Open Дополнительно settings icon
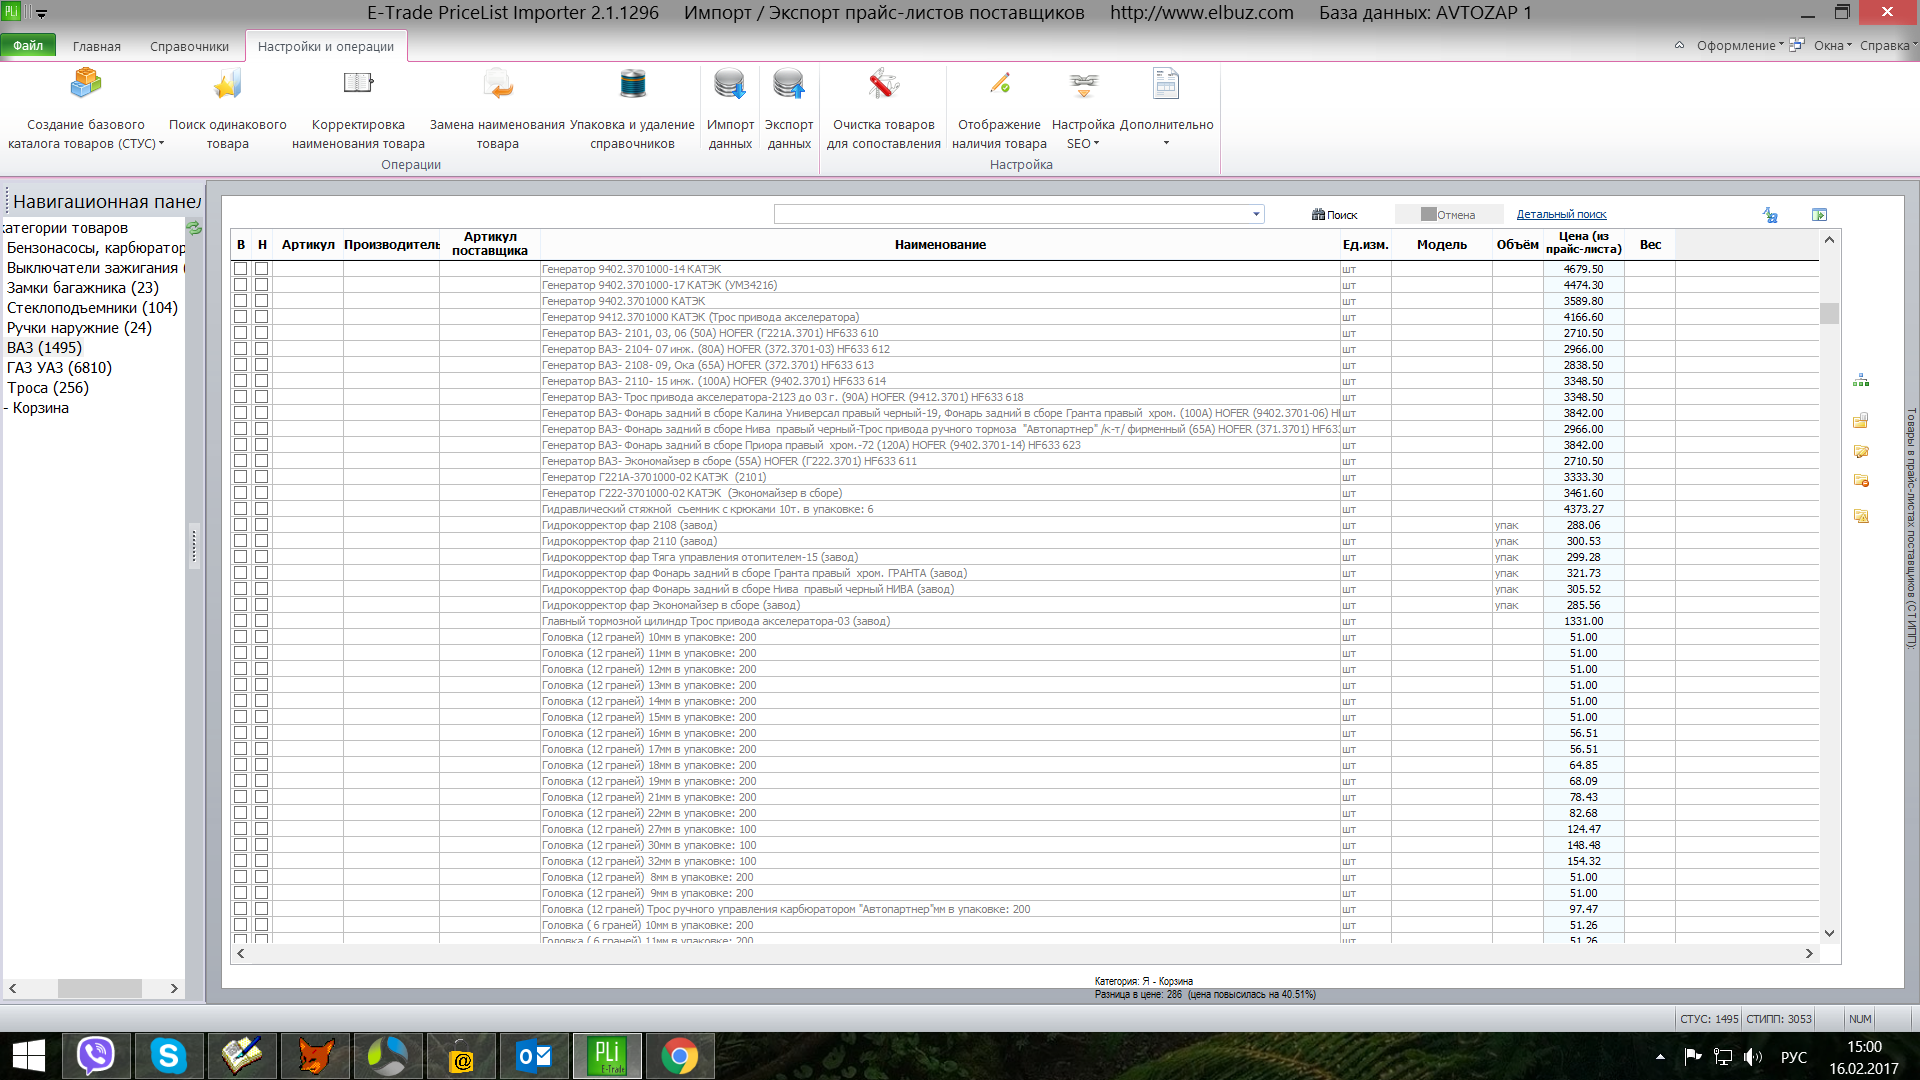Viewport: 1920px width, 1080px height. tap(1166, 84)
